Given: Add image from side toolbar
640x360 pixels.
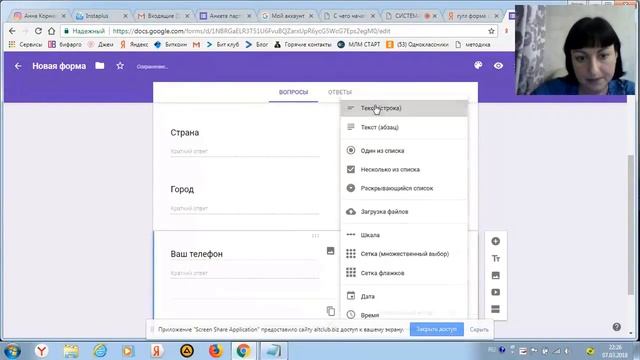Looking at the screenshot, I should 496,276.
